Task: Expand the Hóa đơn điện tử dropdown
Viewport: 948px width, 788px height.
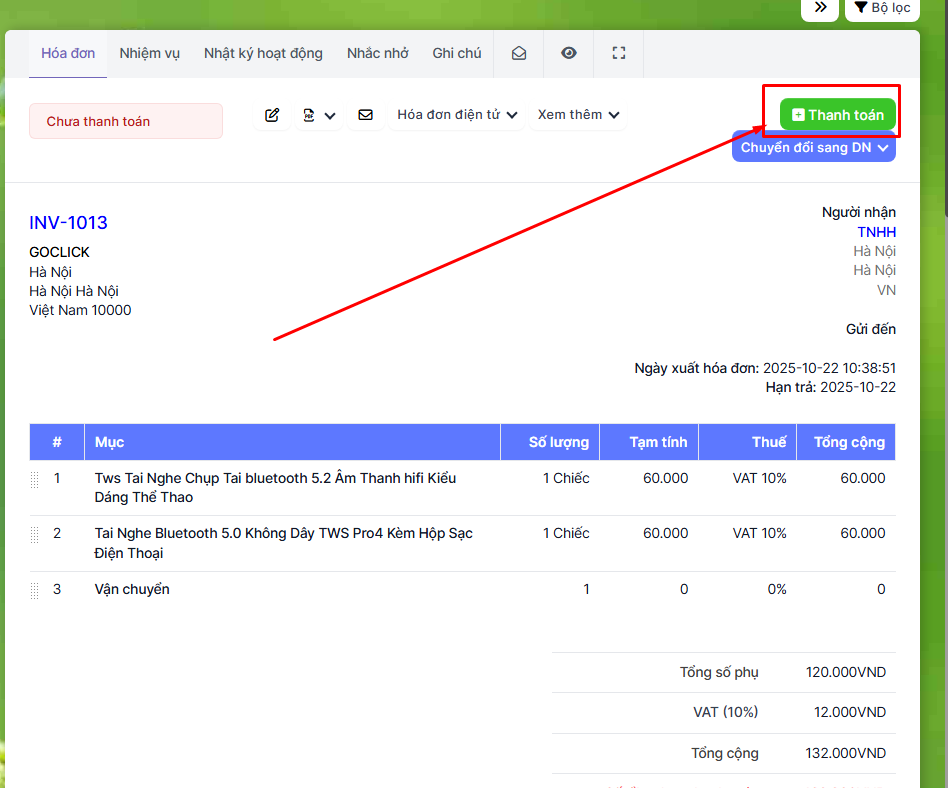Action: pyautogui.click(x=457, y=115)
